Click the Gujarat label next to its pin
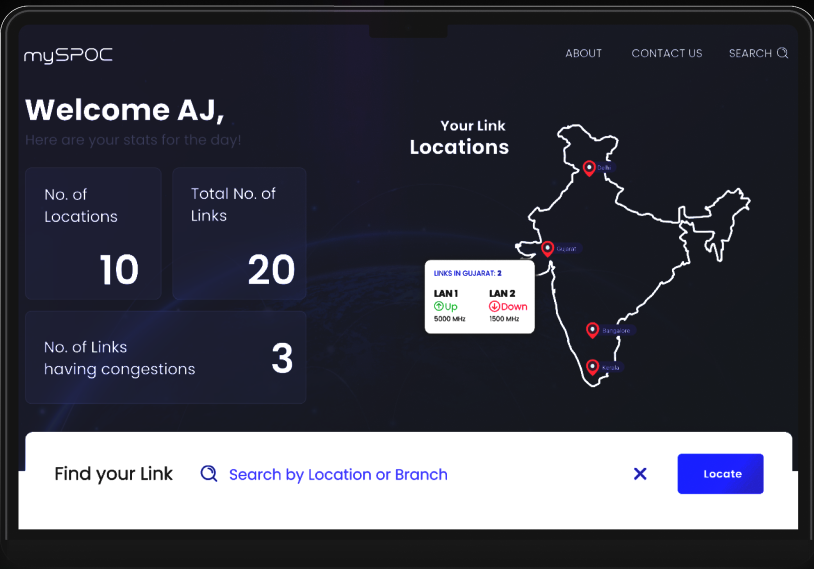814x569 pixels. point(567,249)
